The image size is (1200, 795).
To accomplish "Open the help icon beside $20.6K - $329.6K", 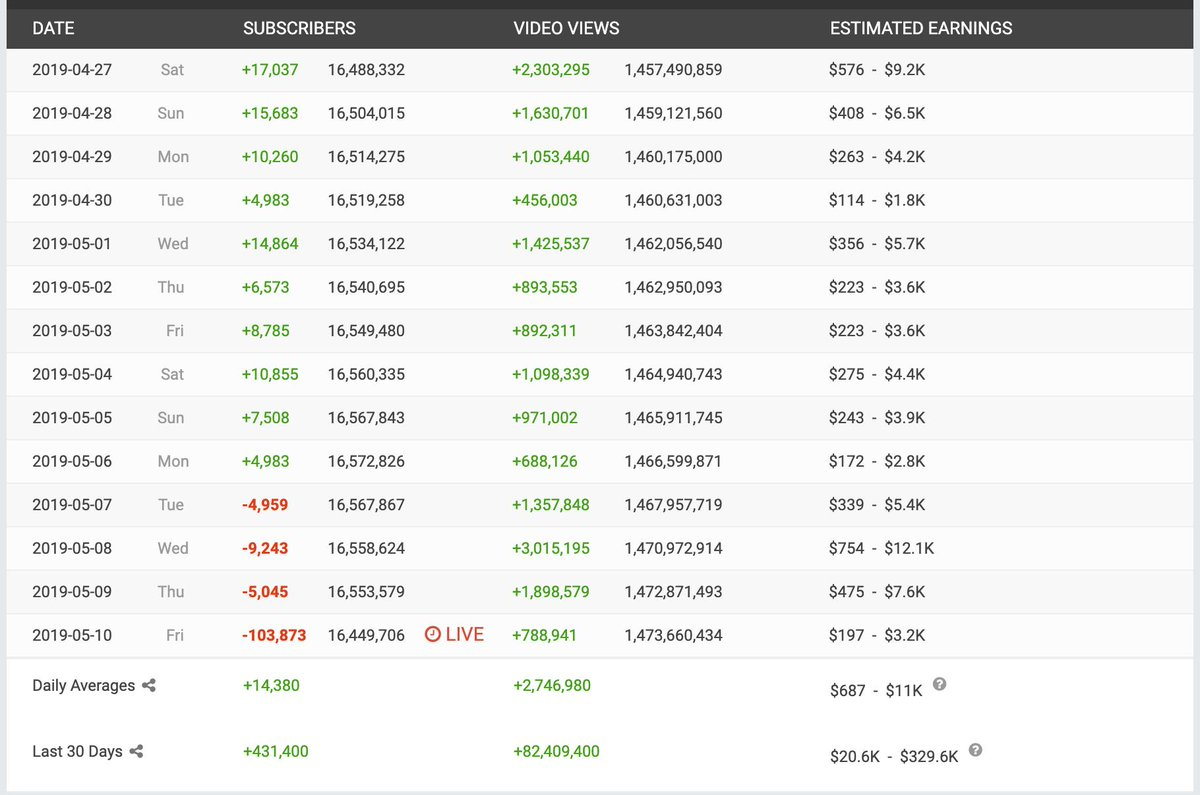I will click(975, 750).
